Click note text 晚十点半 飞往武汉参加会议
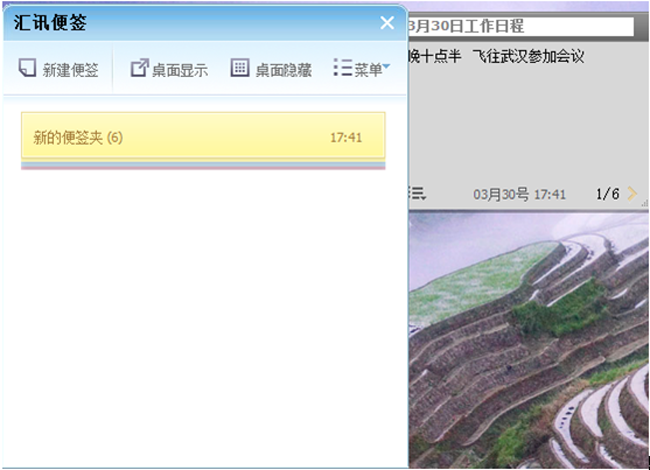 tap(496, 56)
